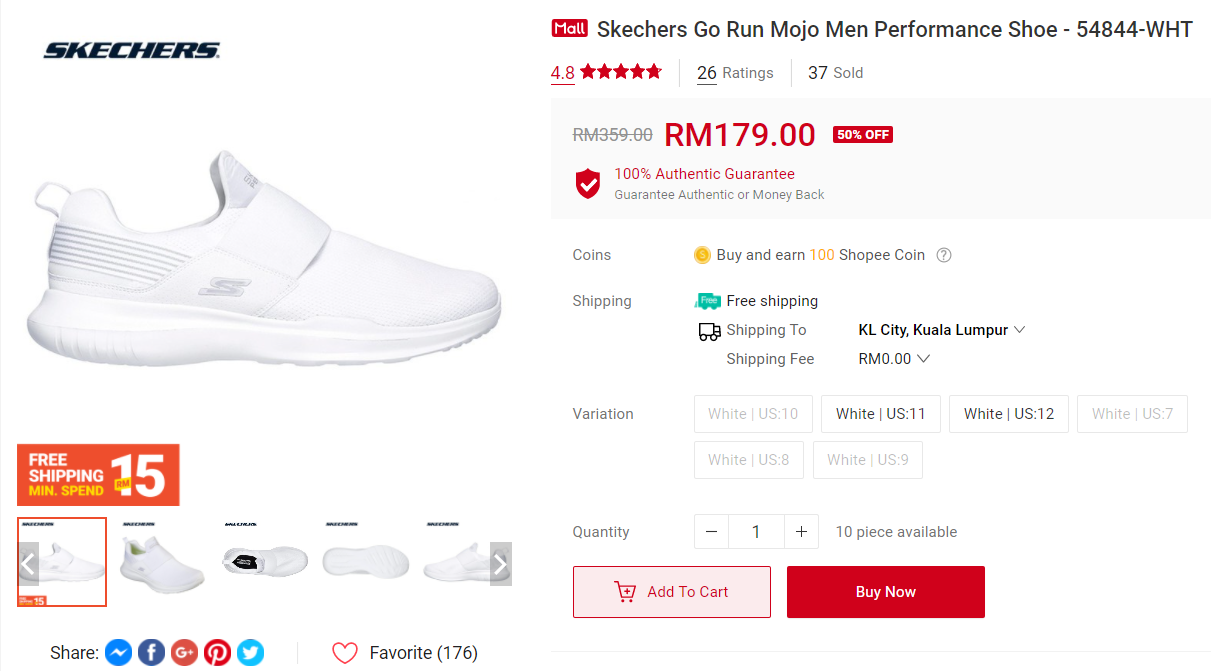Click Shopee Coin help question mark
The width and height of the screenshot is (1211, 671).
pos(943,255)
